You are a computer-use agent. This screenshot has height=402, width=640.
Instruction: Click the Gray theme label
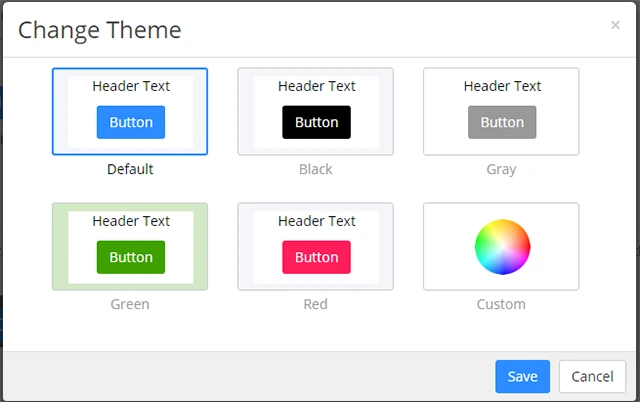[x=501, y=169]
